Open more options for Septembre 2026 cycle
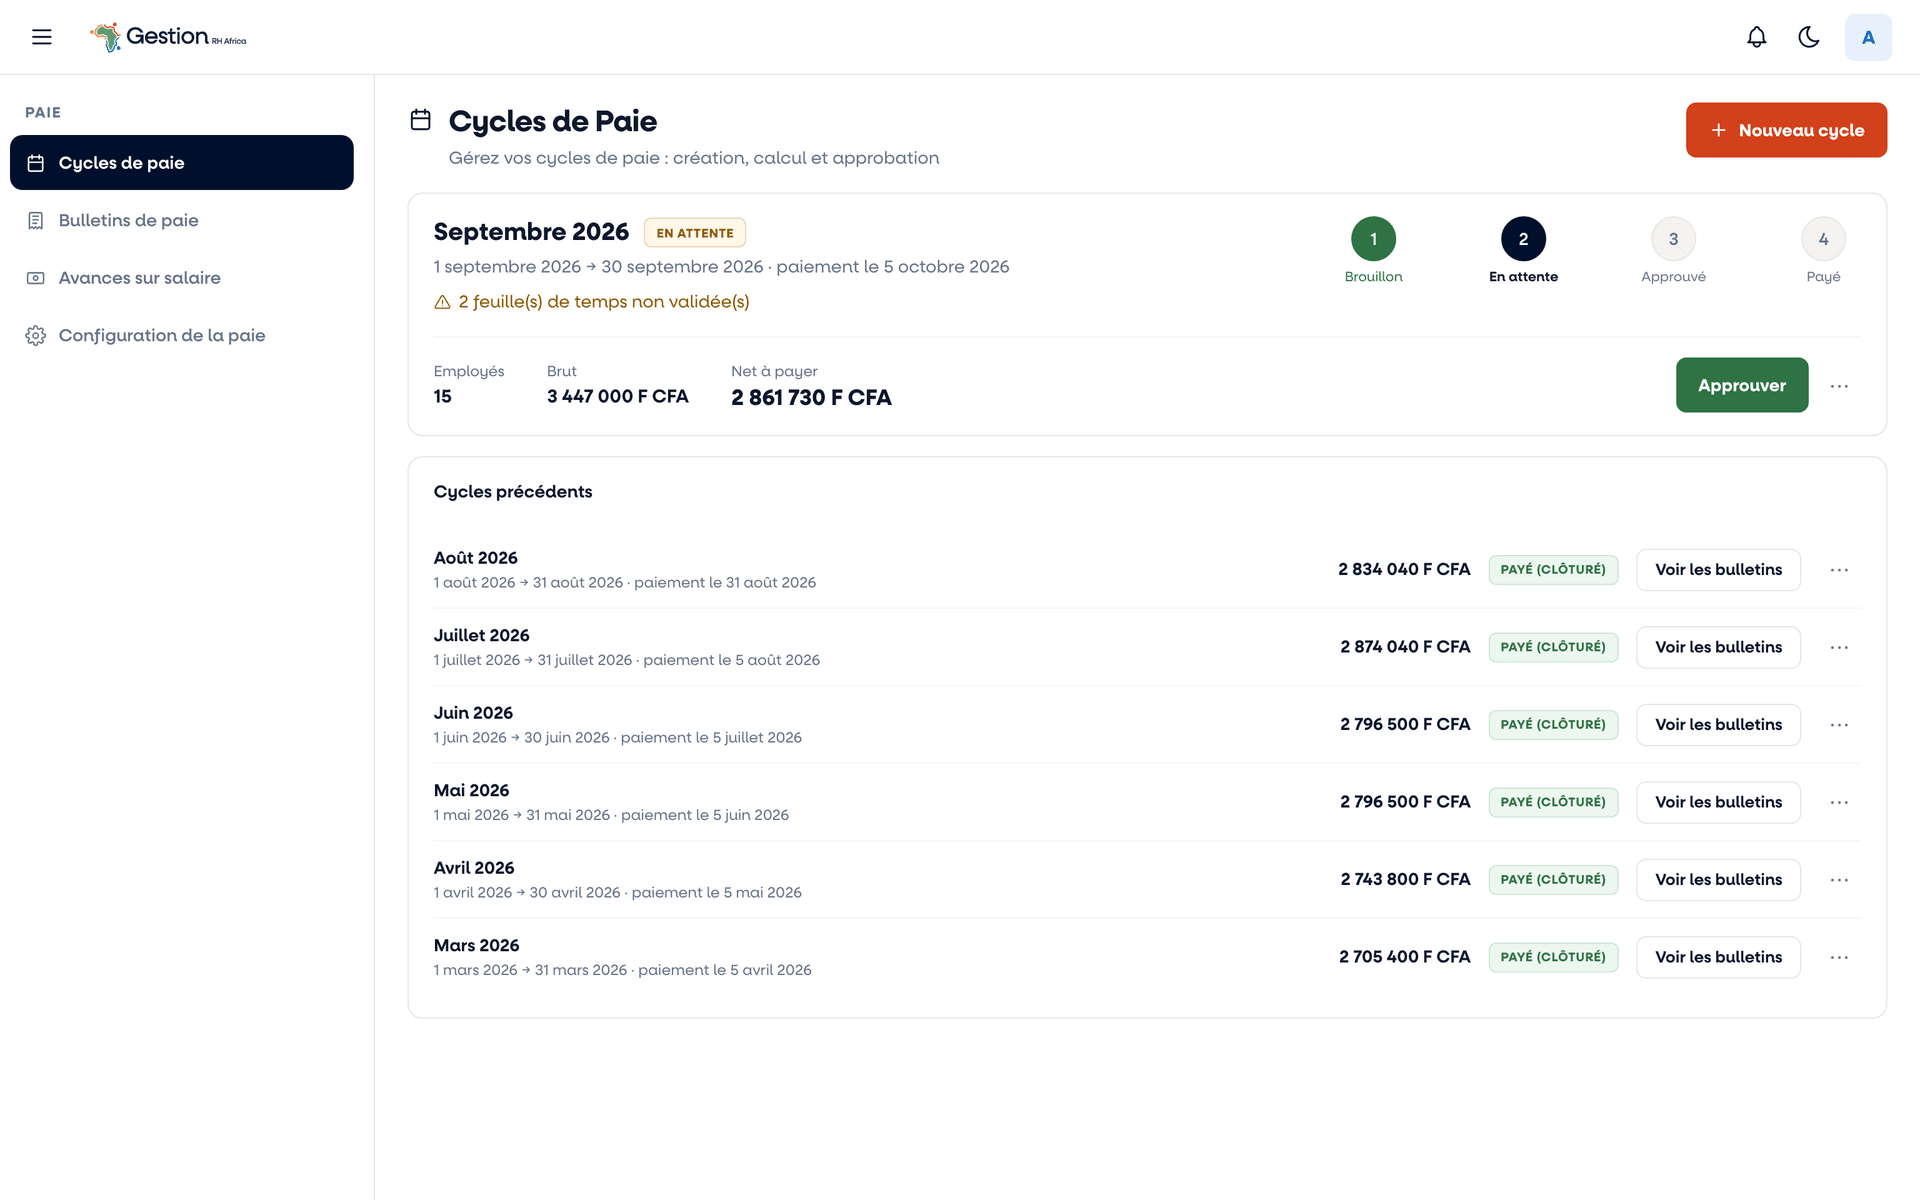Screen dimensions: 1920x1200 tap(1839, 386)
